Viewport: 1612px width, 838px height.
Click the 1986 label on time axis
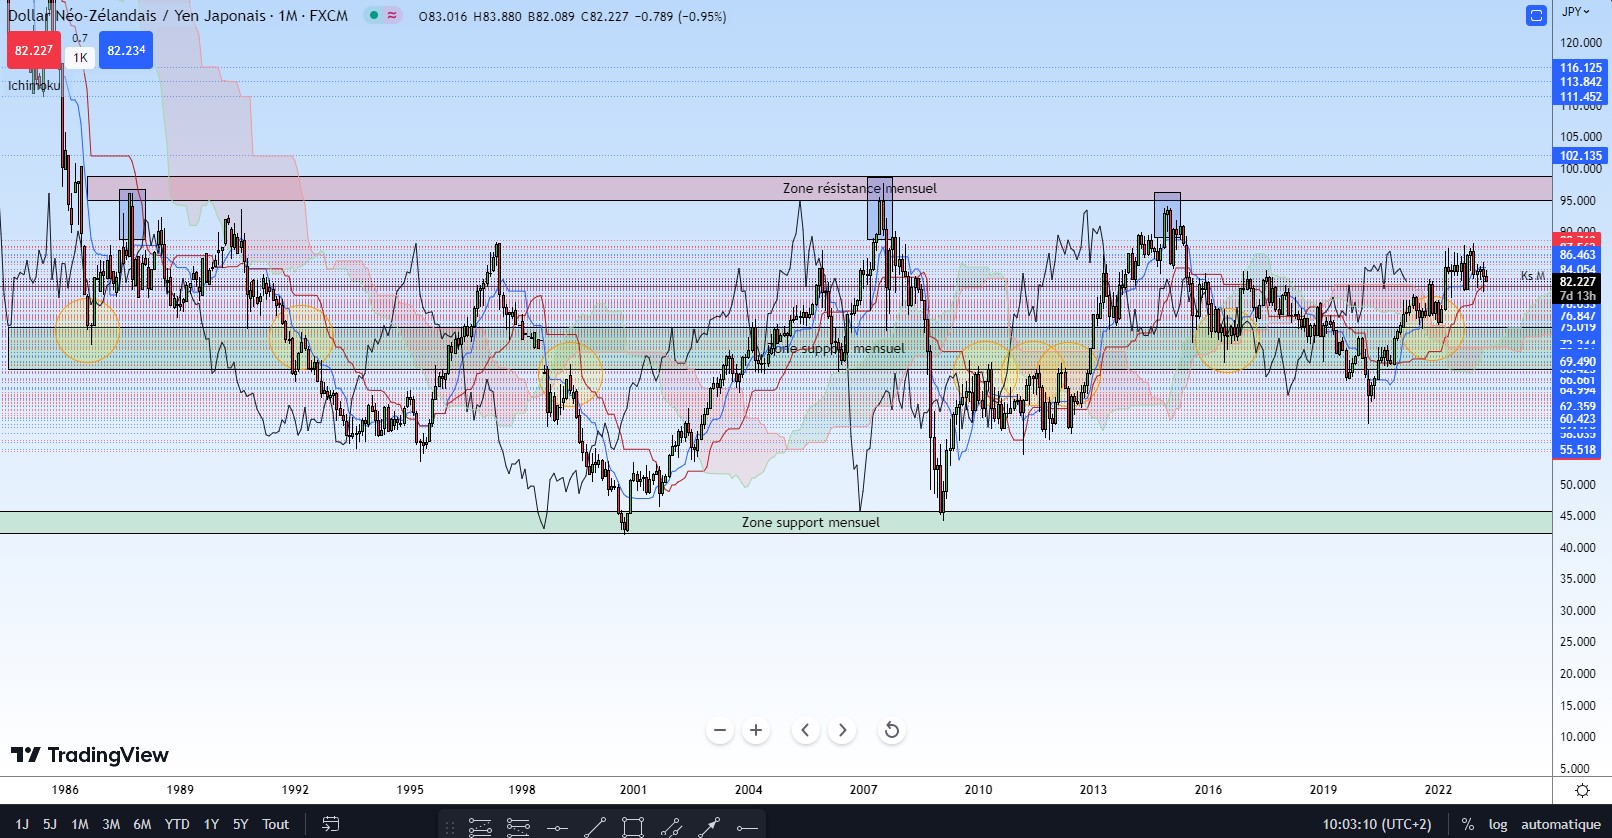[x=65, y=790]
